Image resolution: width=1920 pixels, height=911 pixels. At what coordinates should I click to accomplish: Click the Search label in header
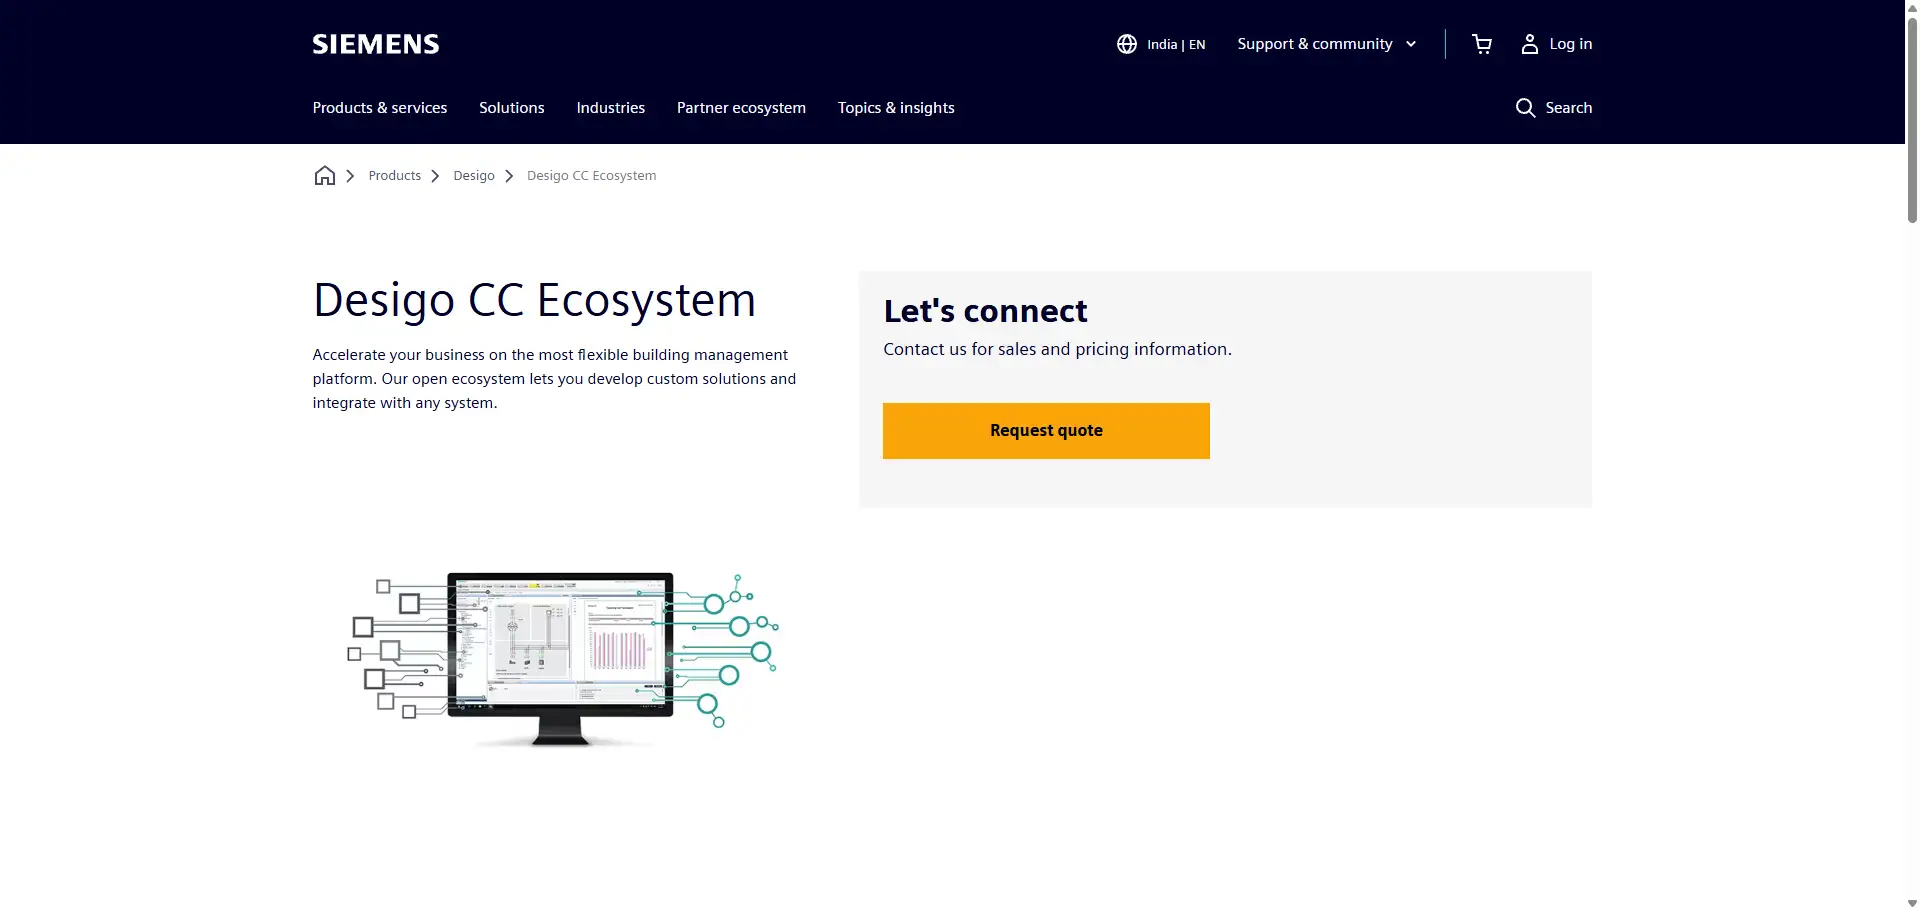[x=1569, y=108]
